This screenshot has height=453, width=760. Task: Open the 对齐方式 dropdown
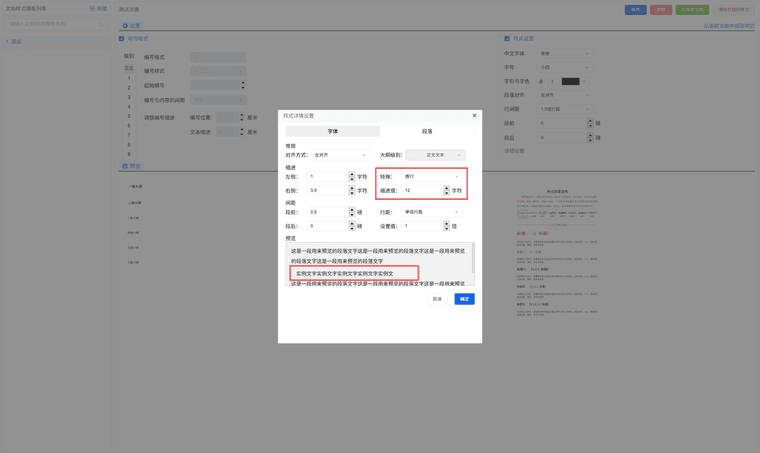(x=340, y=155)
